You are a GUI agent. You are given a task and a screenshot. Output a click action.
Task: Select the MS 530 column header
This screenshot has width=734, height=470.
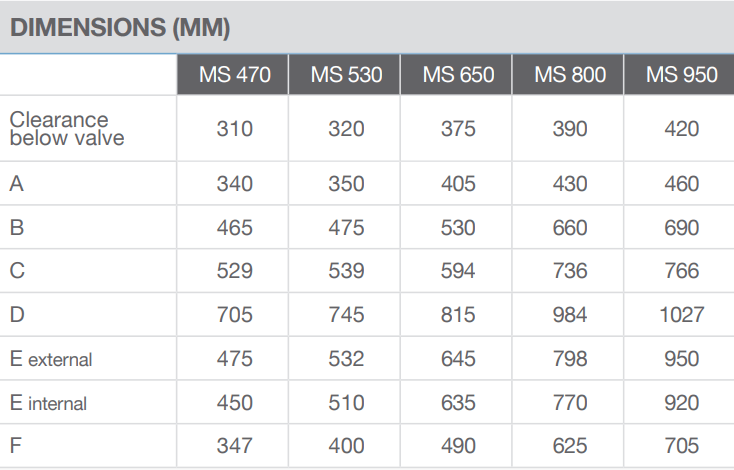(346, 76)
